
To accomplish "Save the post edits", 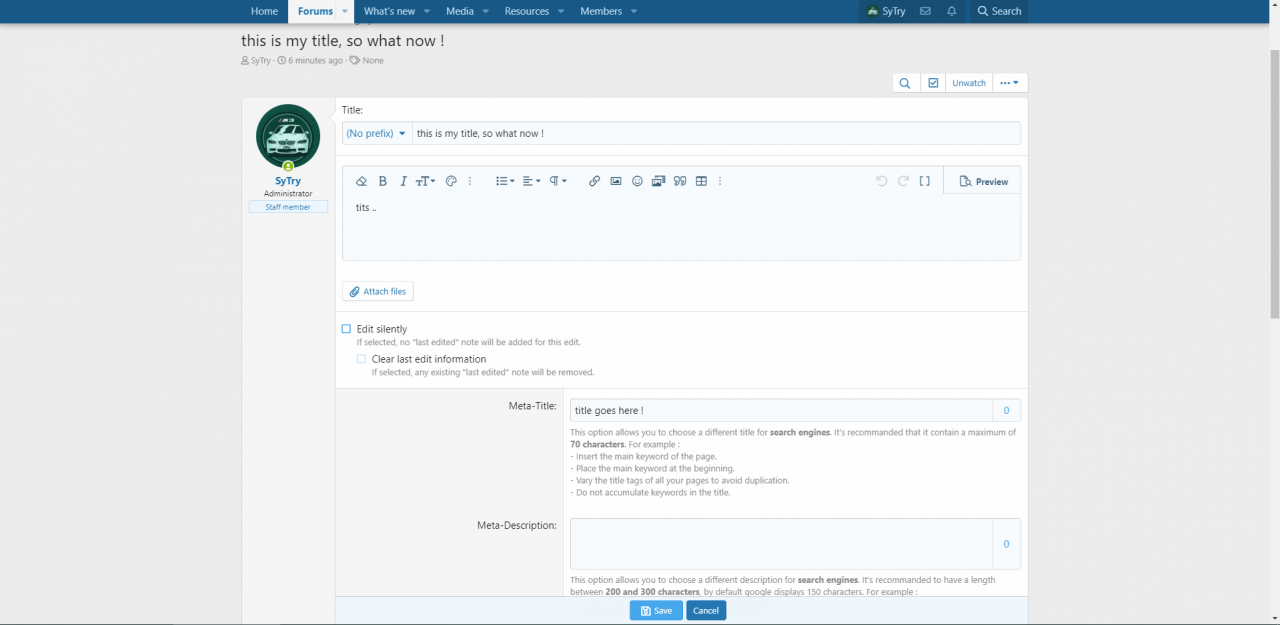I will click(x=656, y=610).
